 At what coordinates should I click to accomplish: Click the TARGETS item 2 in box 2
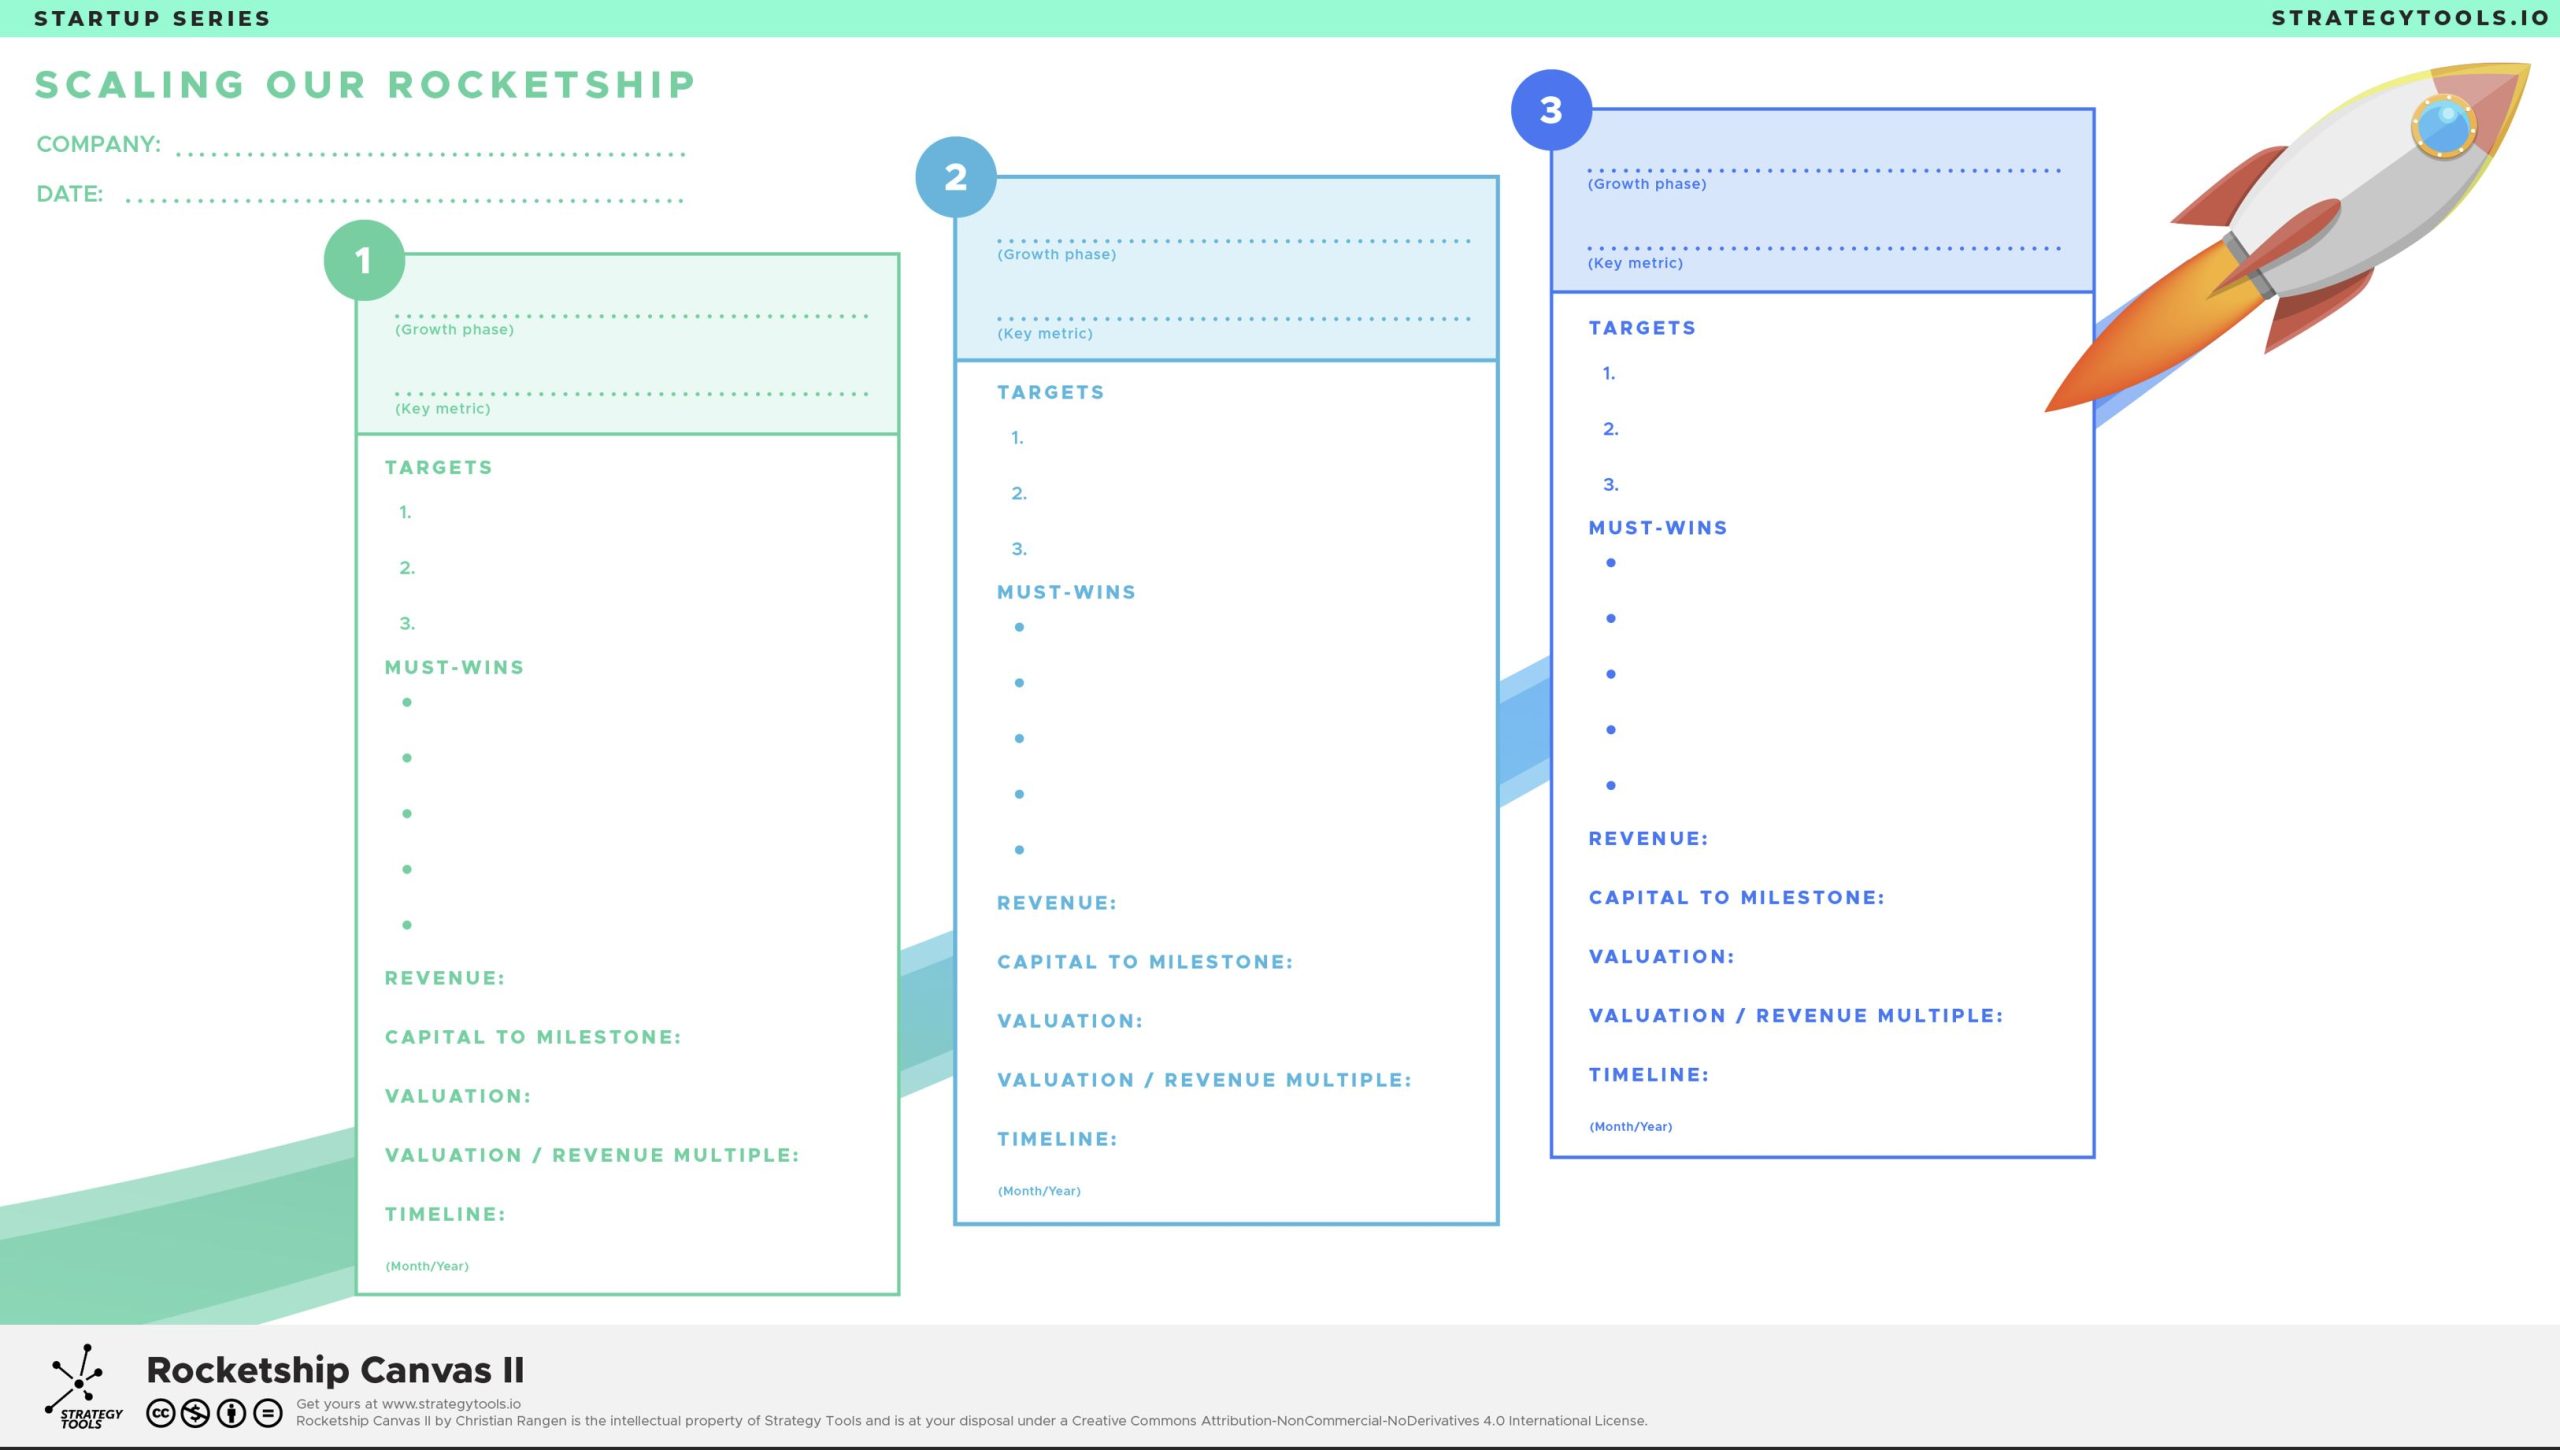point(1019,493)
